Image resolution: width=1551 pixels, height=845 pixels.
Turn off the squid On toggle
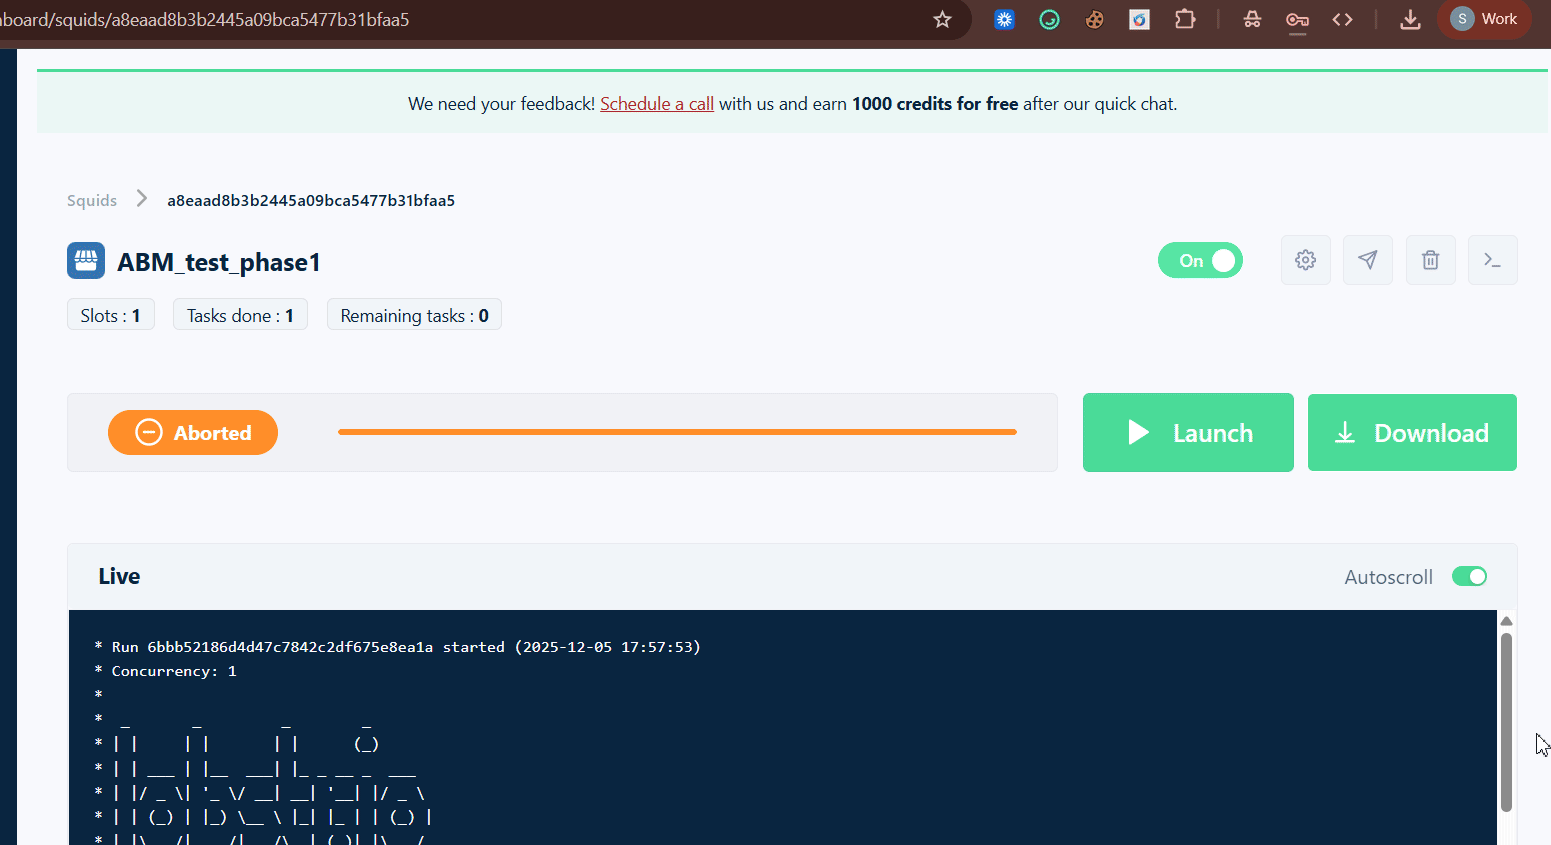pos(1200,260)
